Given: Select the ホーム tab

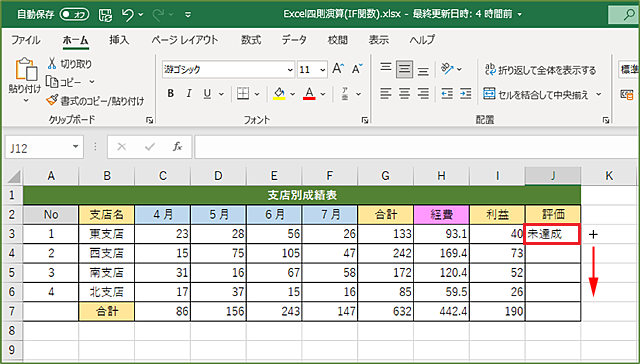Looking at the screenshot, I should pos(76,40).
